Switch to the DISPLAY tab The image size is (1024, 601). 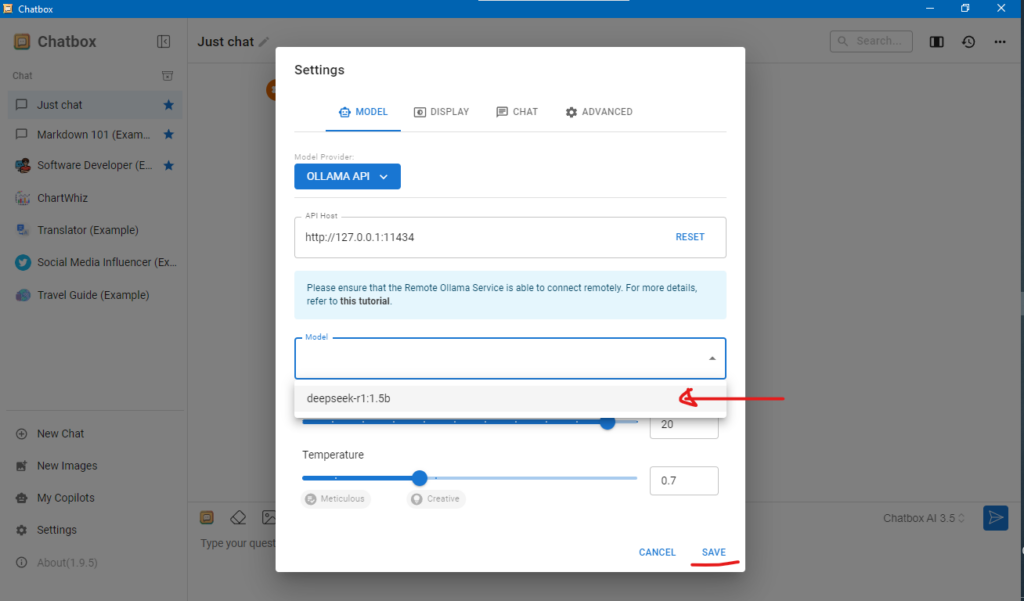[x=441, y=112]
